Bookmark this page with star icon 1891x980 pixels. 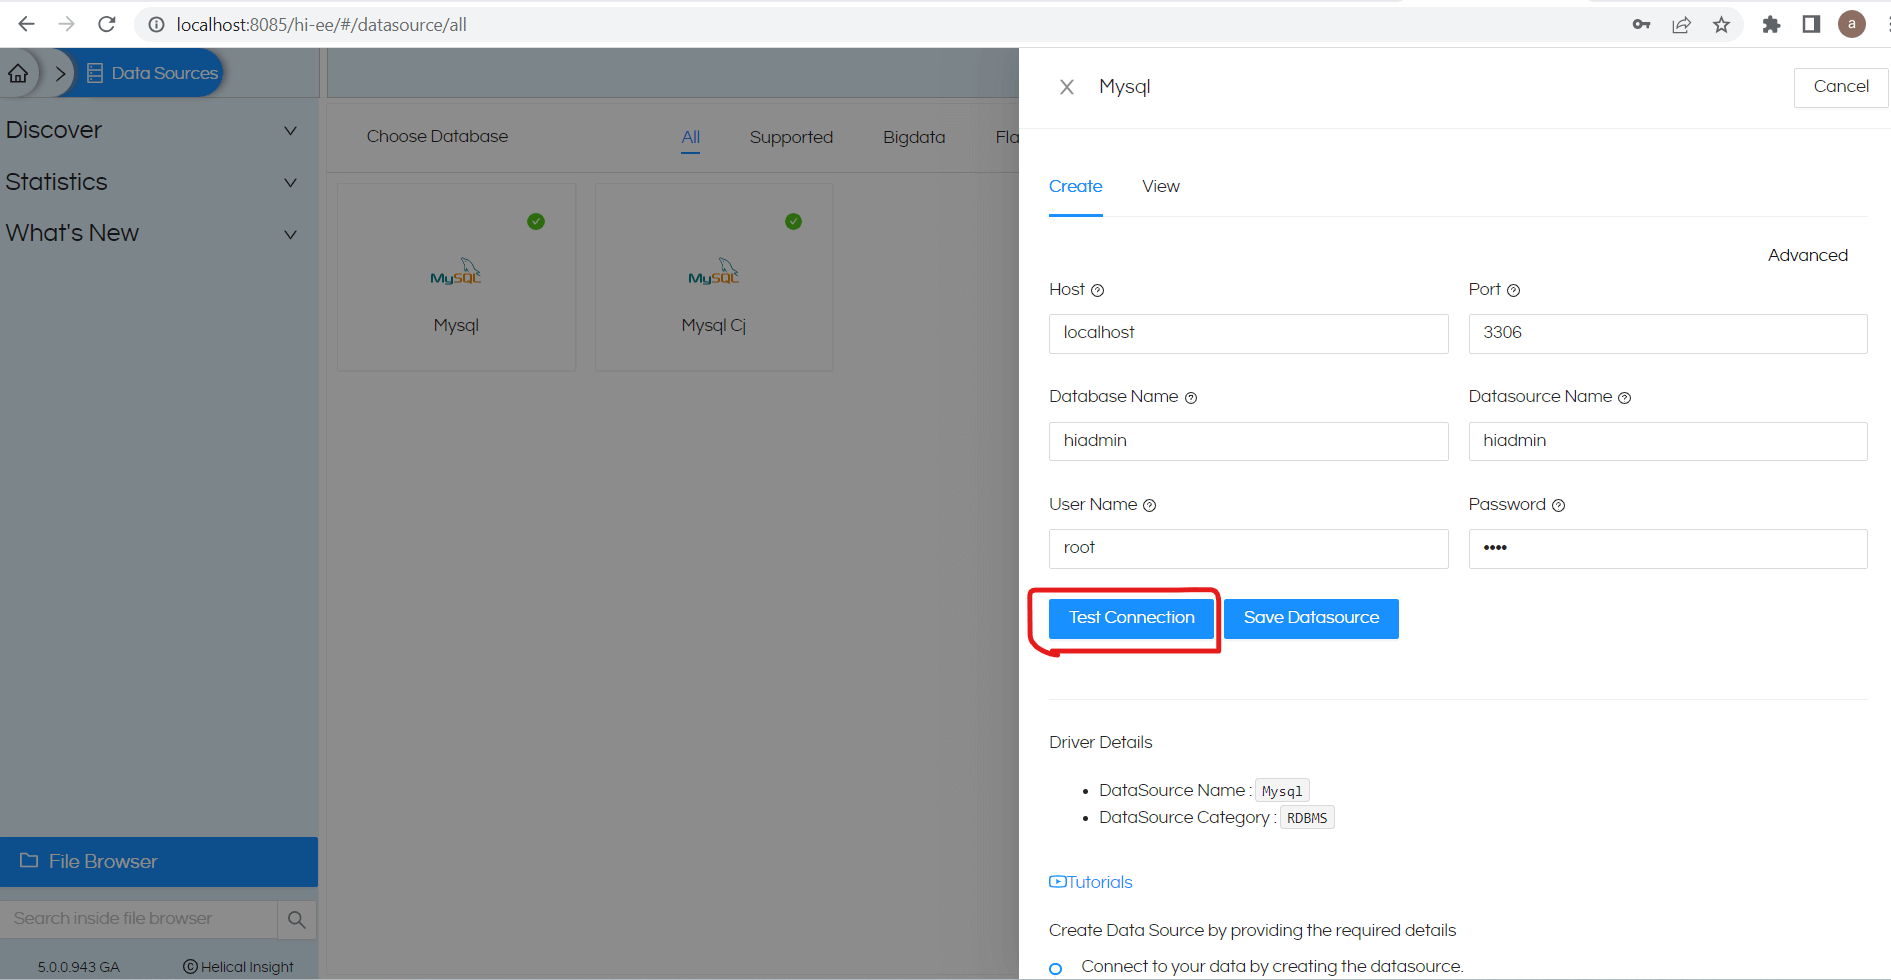click(x=1721, y=25)
